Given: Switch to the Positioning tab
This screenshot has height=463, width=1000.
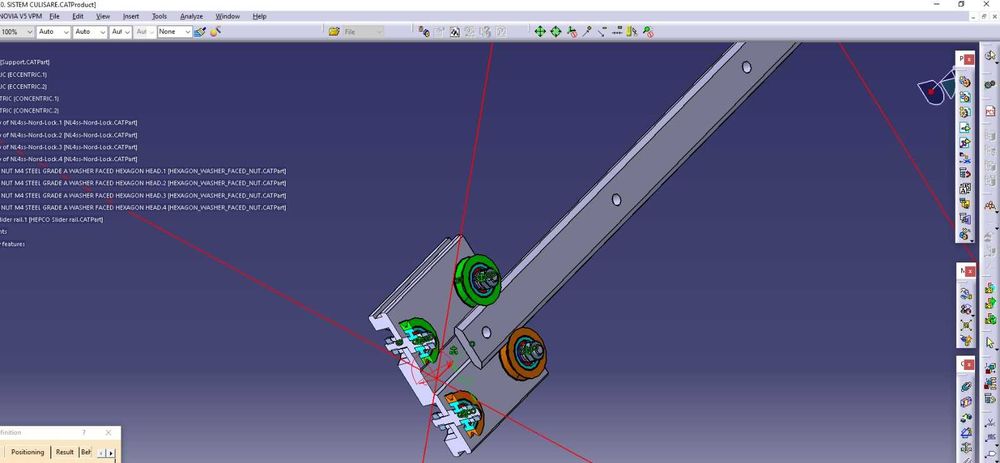Looking at the screenshot, I should 27,452.
